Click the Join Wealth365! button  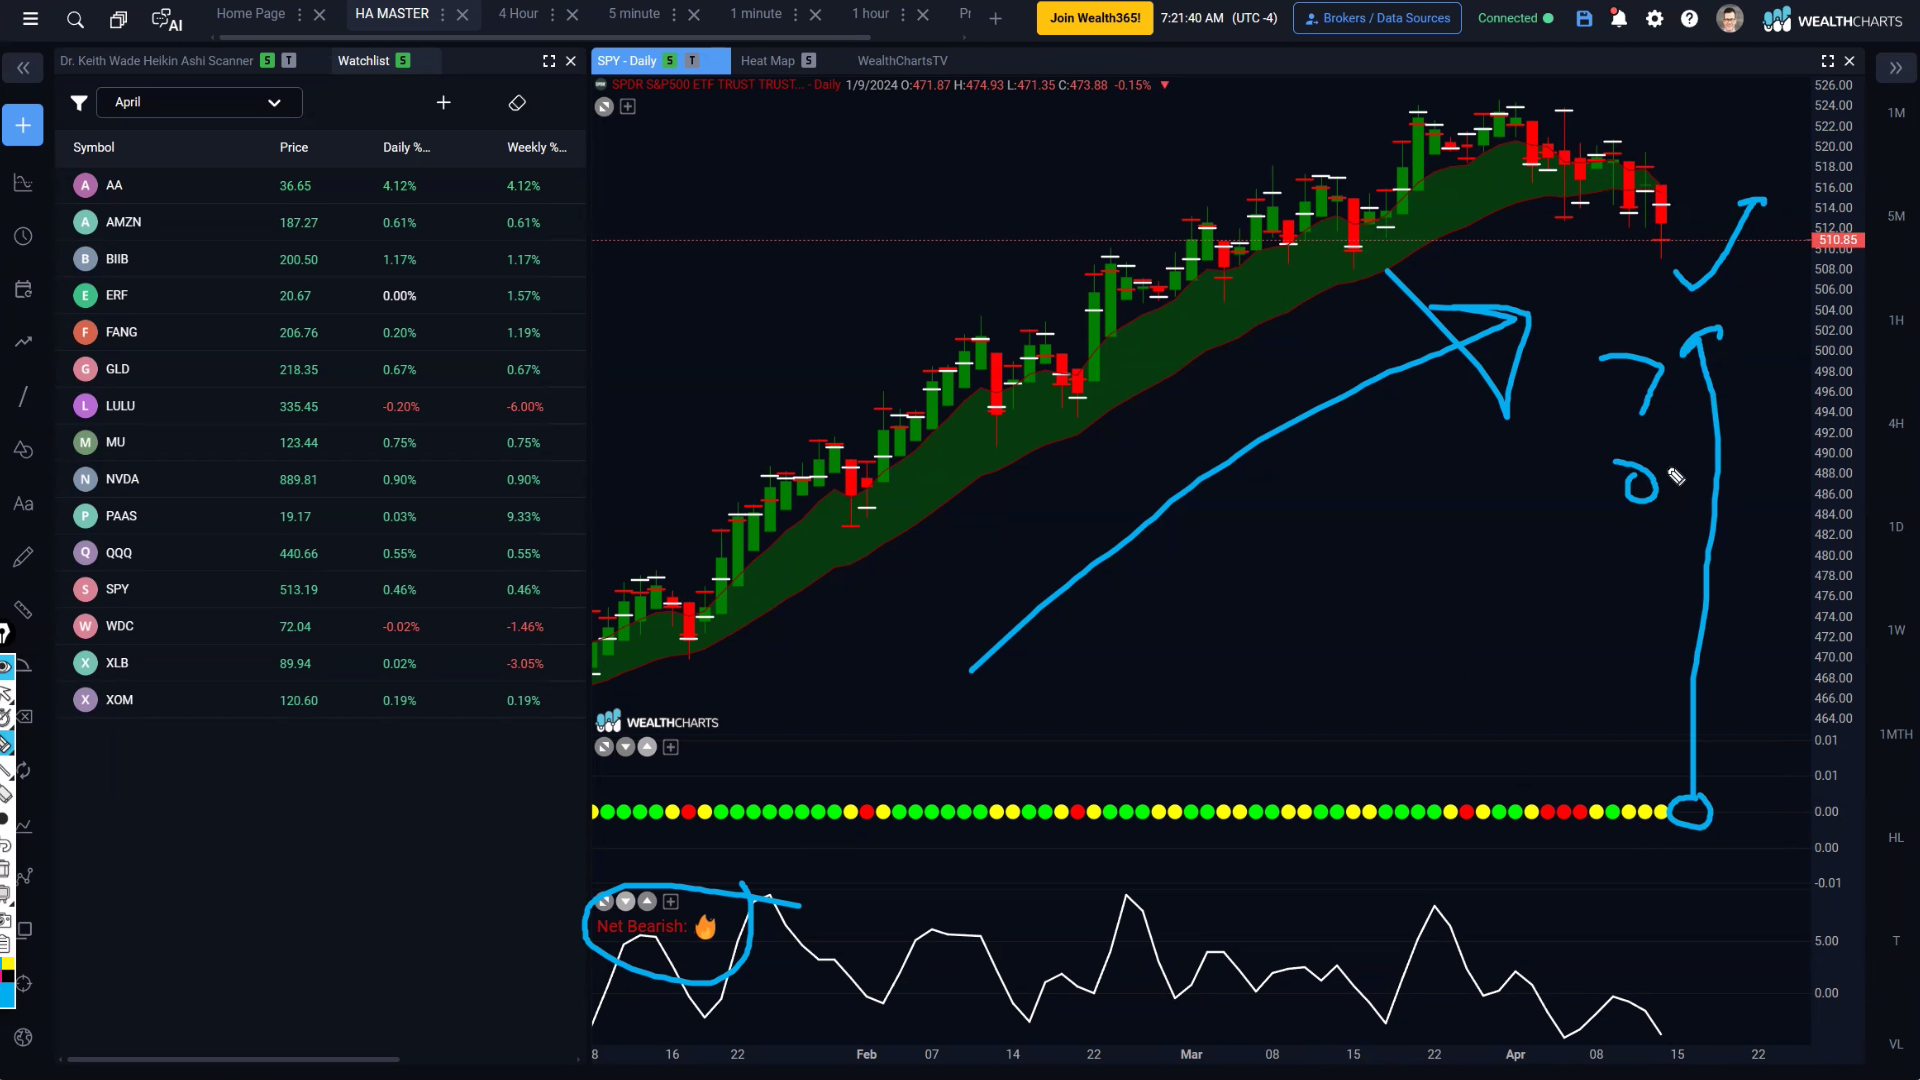click(1095, 18)
